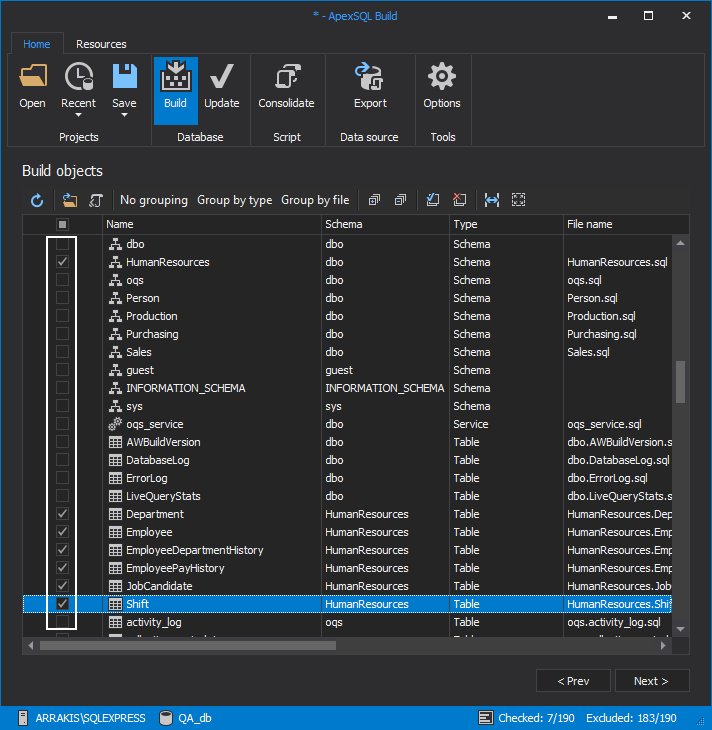Start the Build database action
This screenshot has height=730, width=712.
tap(176, 90)
